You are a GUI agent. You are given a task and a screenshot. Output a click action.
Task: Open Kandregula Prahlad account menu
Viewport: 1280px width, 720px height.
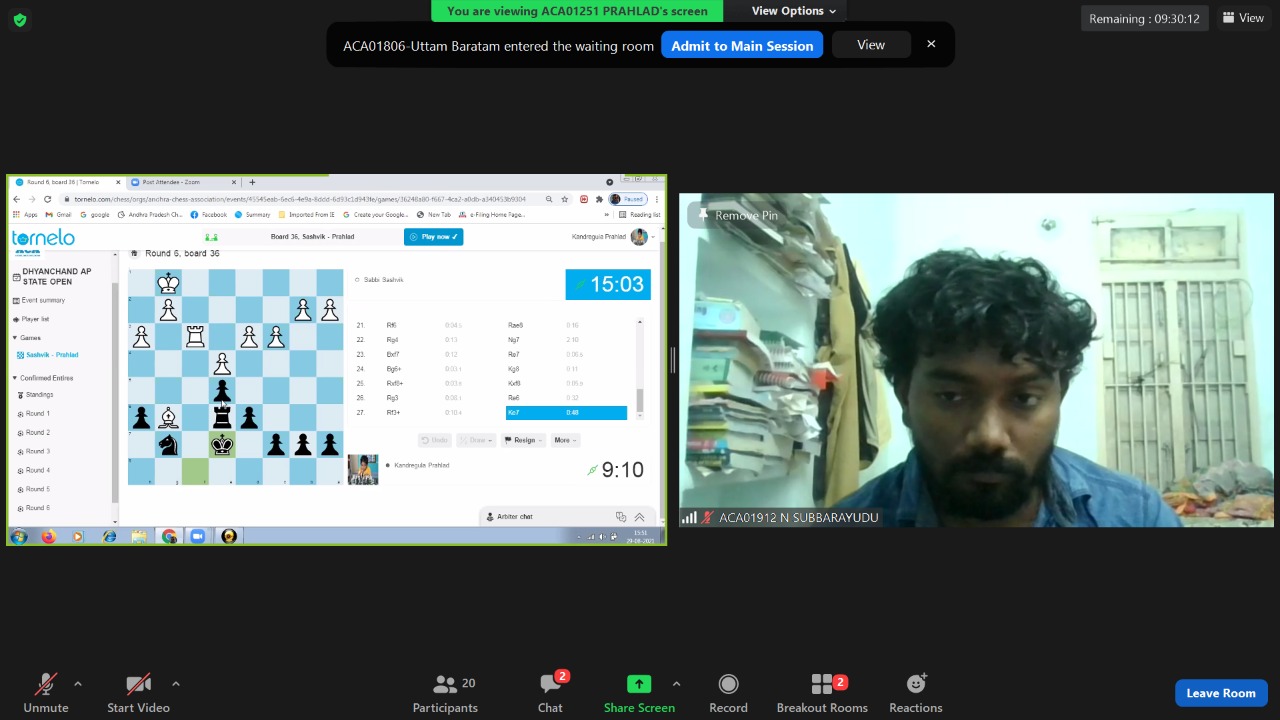tap(613, 237)
